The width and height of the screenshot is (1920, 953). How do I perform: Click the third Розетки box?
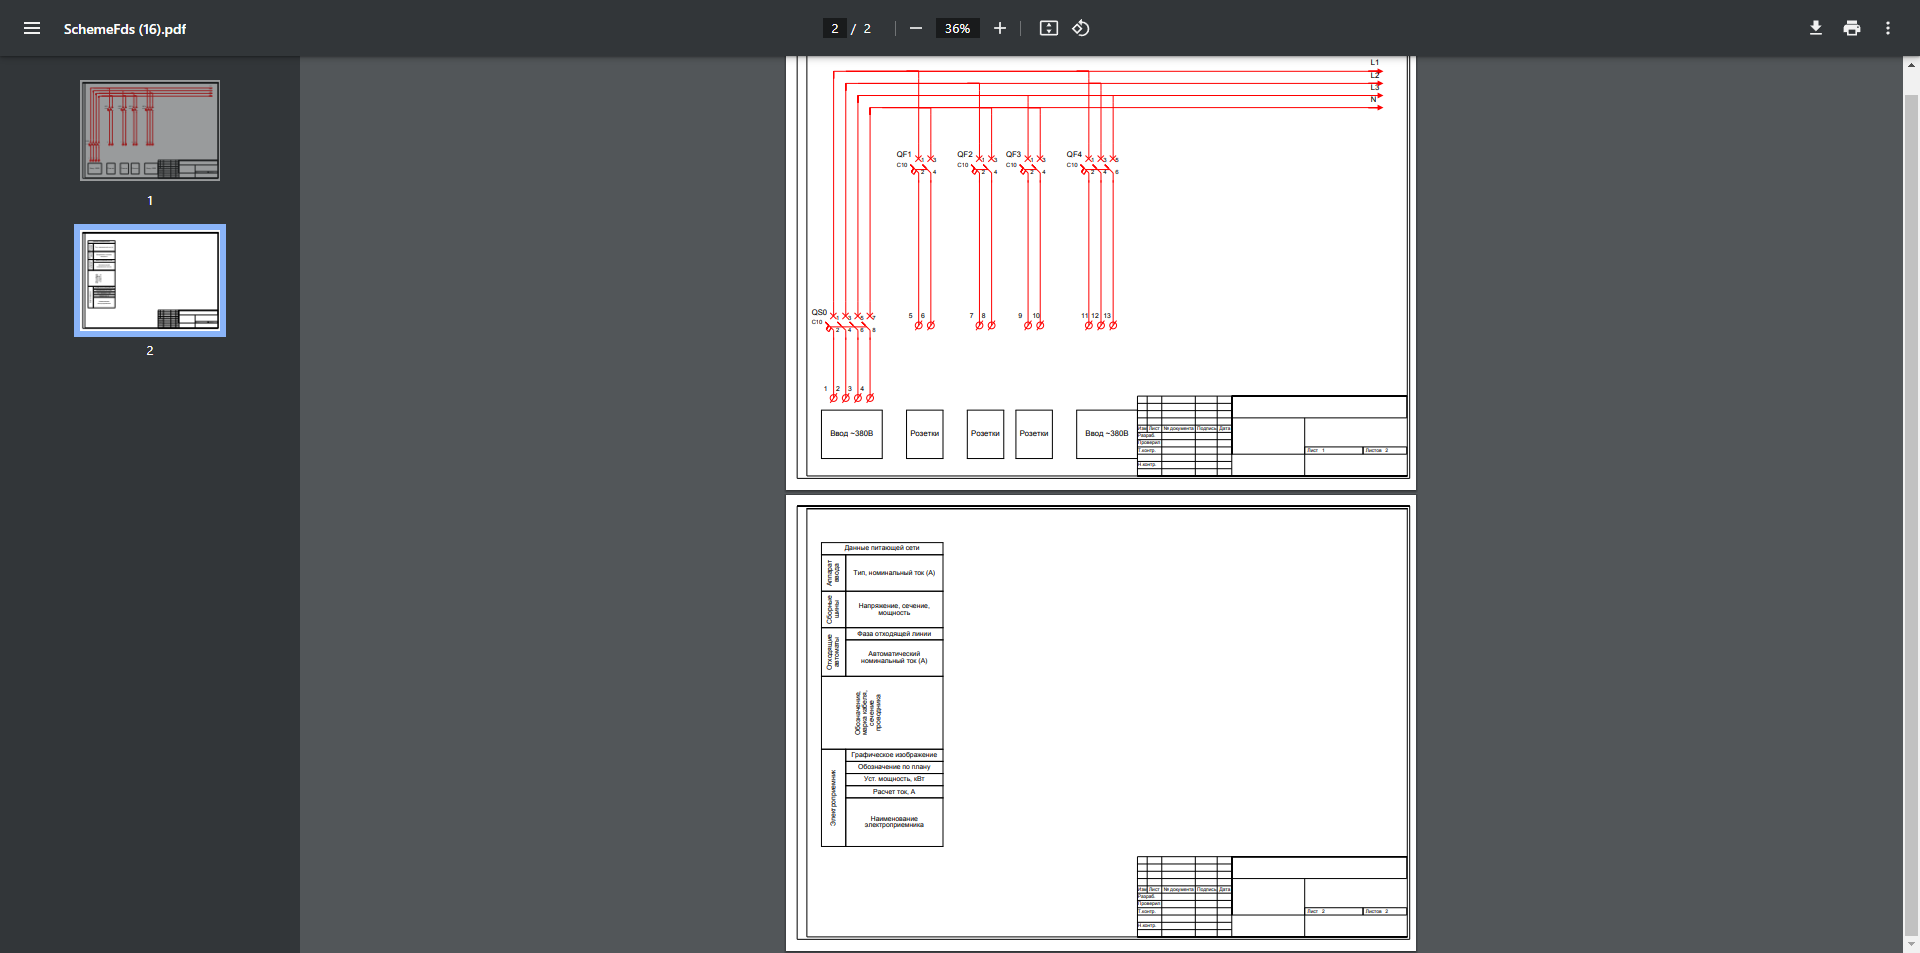tap(1034, 434)
